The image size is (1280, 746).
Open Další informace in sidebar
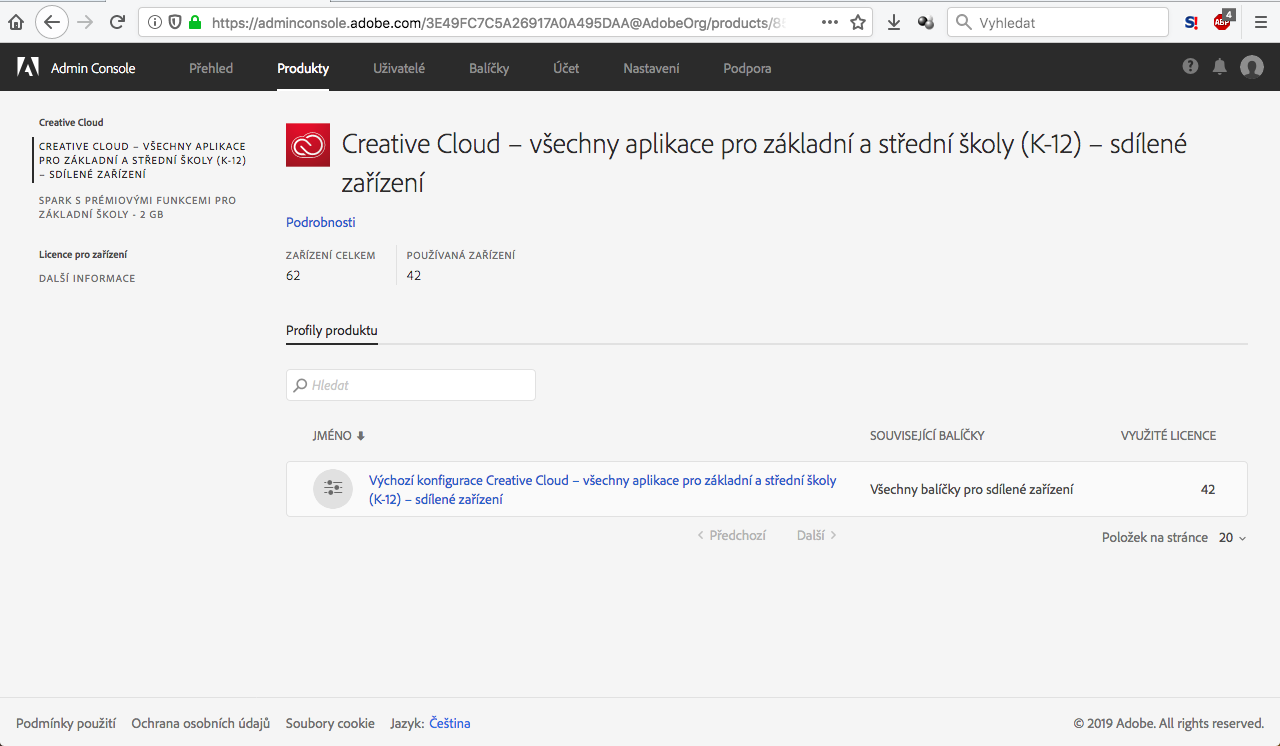click(87, 278)
